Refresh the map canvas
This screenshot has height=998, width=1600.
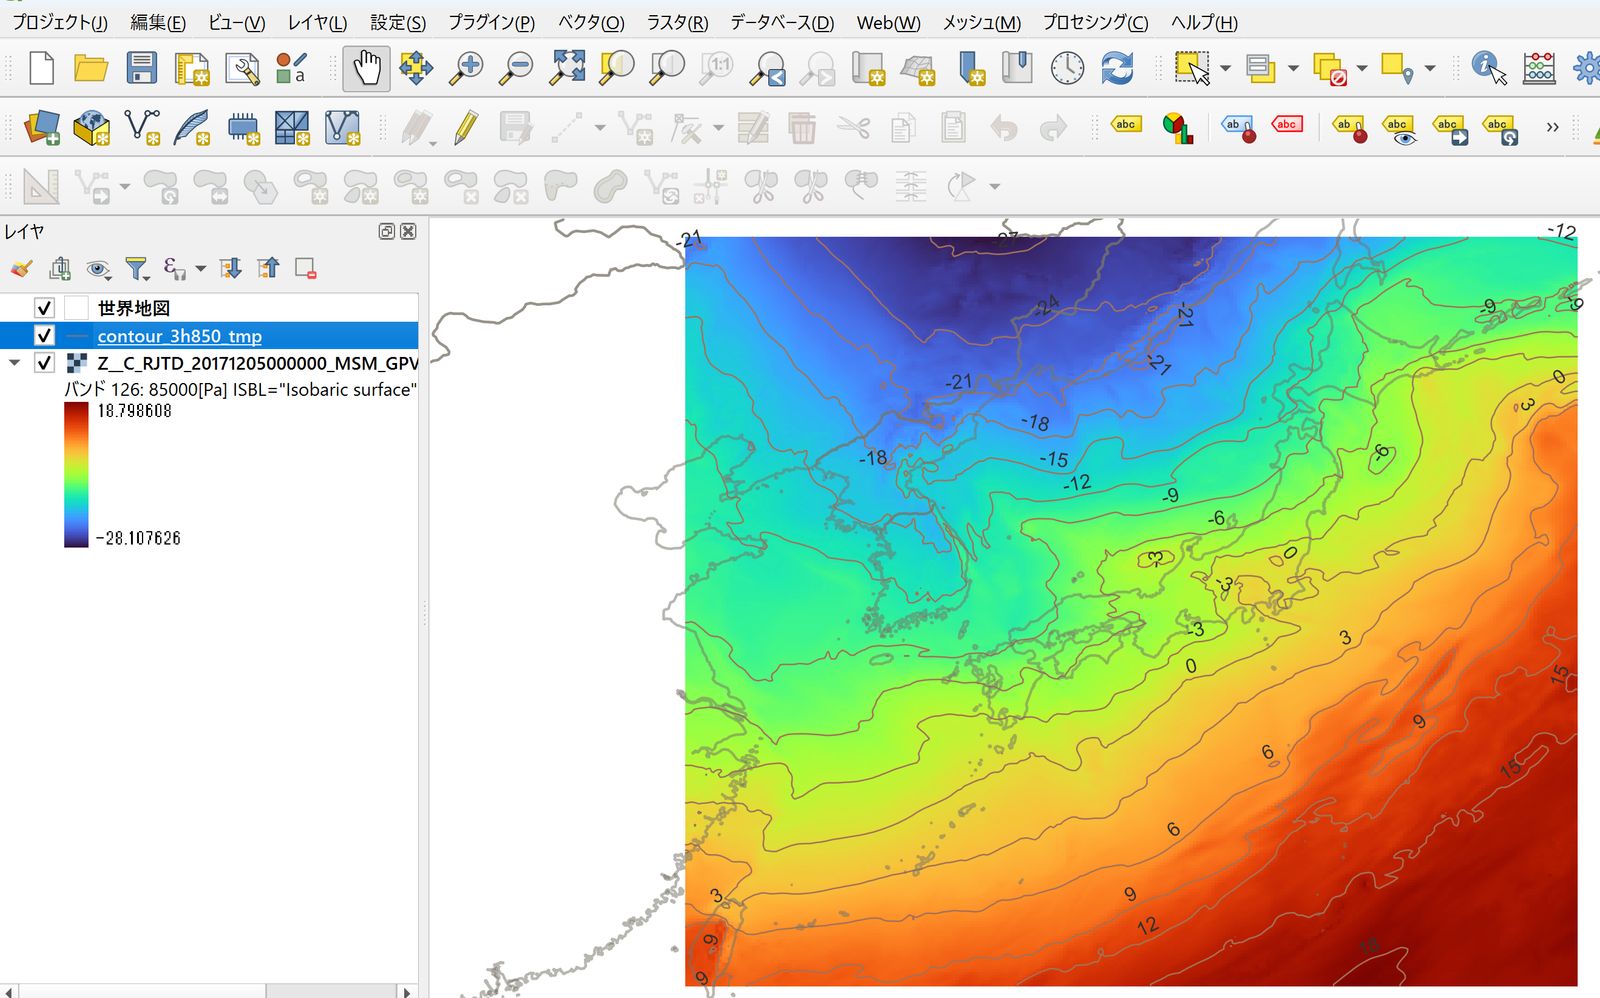click(x=1117, y=68)
